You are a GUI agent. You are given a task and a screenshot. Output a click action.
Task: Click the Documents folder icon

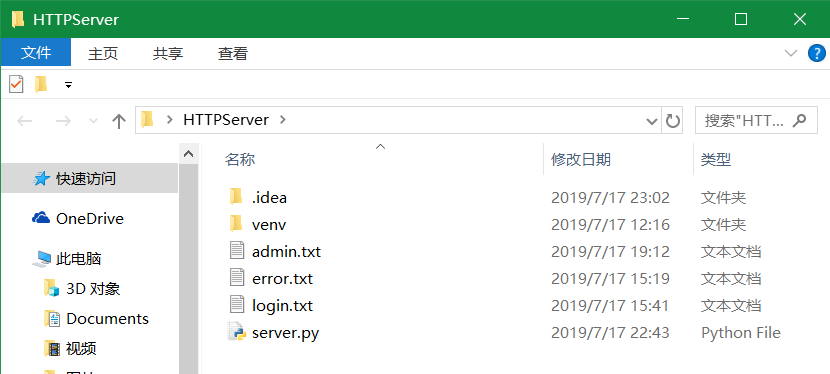(52, 319)
